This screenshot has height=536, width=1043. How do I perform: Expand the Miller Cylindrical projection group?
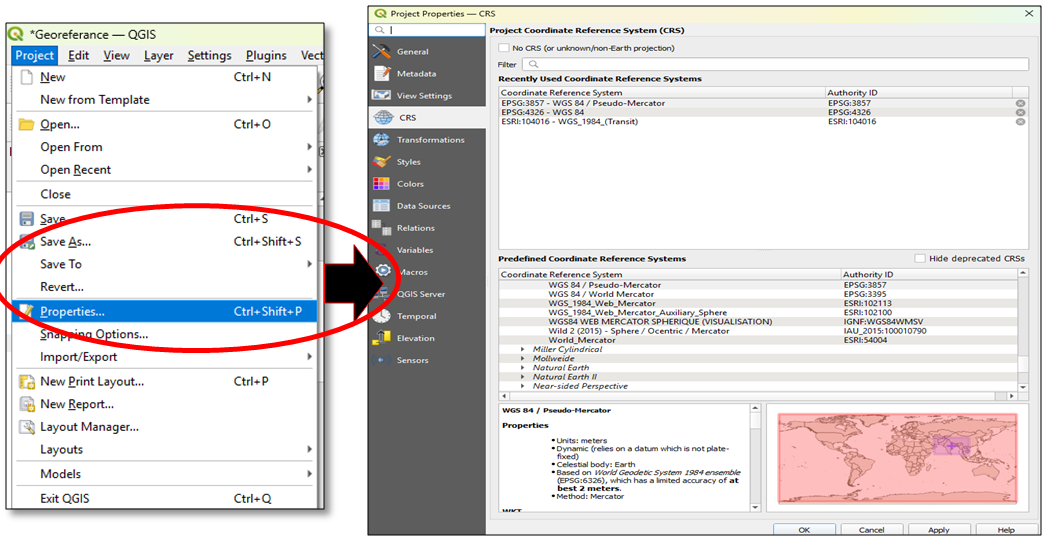(x=523, y=349)
